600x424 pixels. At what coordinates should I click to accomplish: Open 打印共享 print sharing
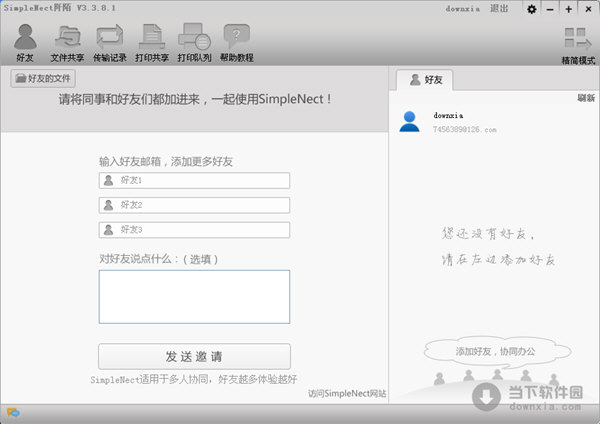coord(152,43)
